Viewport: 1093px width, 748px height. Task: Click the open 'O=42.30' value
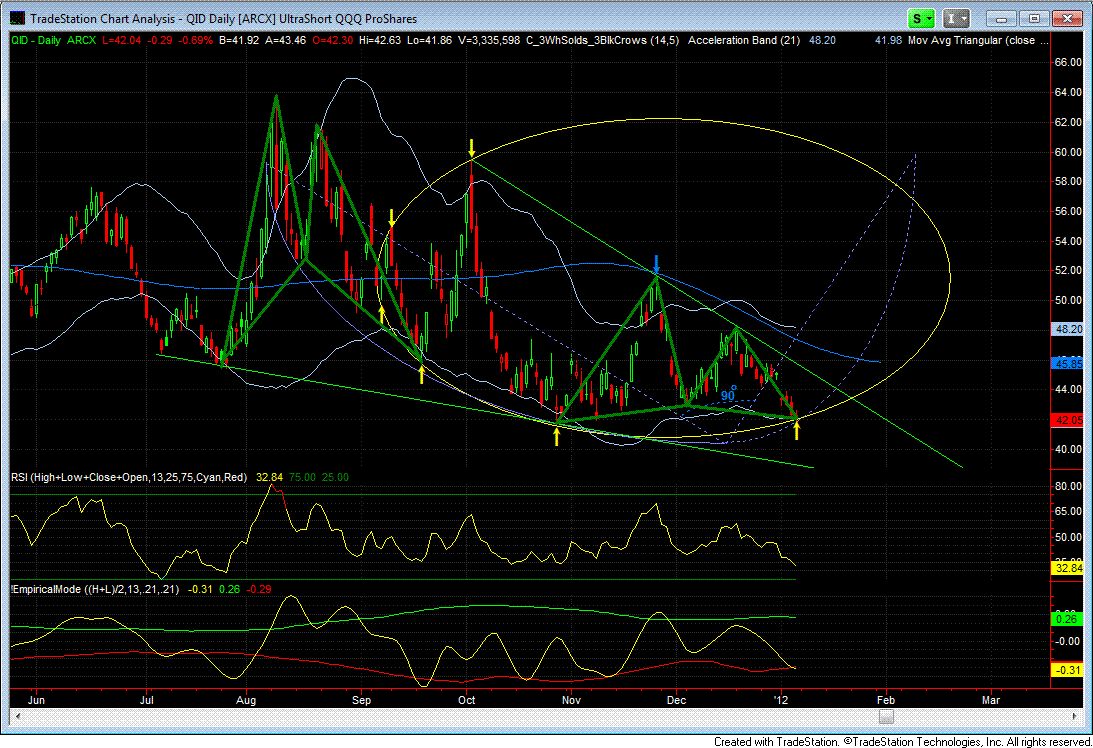click(x=333, y=40)
